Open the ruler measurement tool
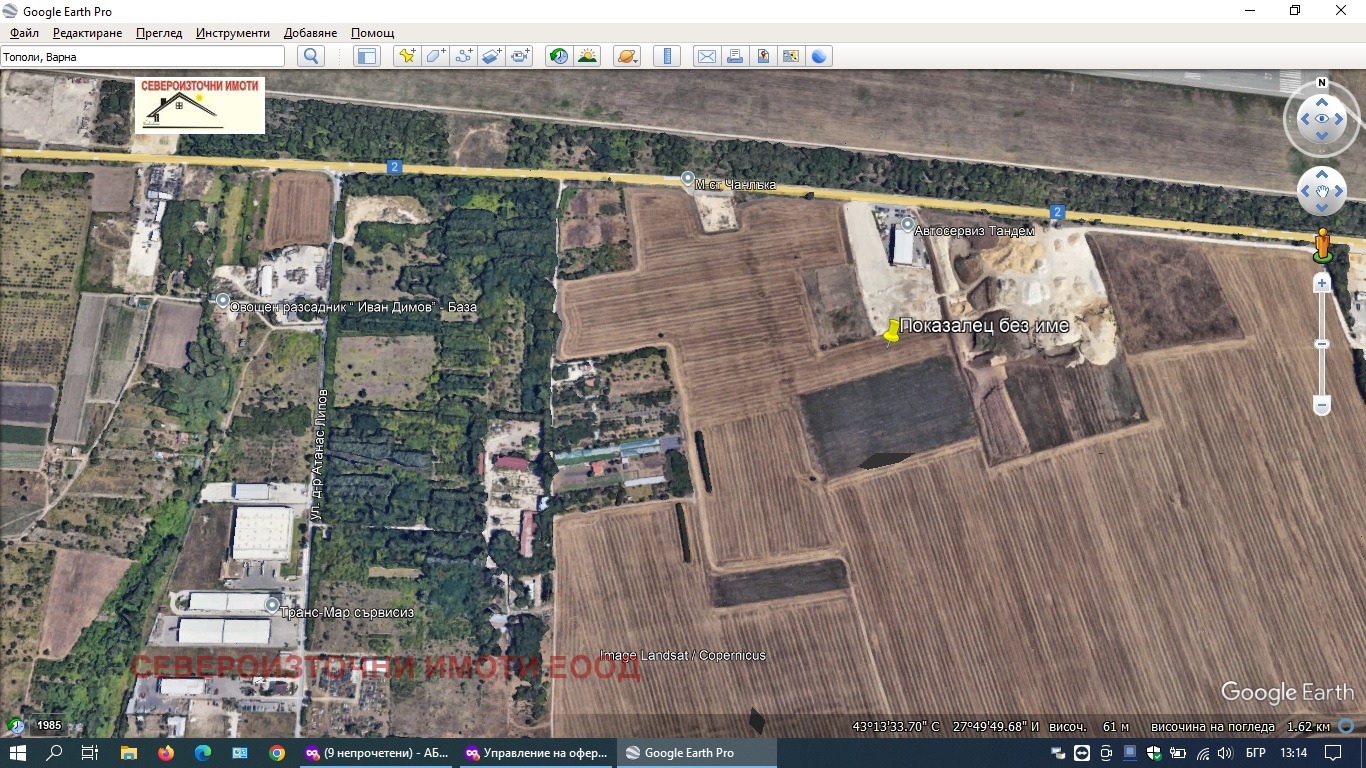The width and height of the screenshot is (1366, 768). (x=667, y=56)
